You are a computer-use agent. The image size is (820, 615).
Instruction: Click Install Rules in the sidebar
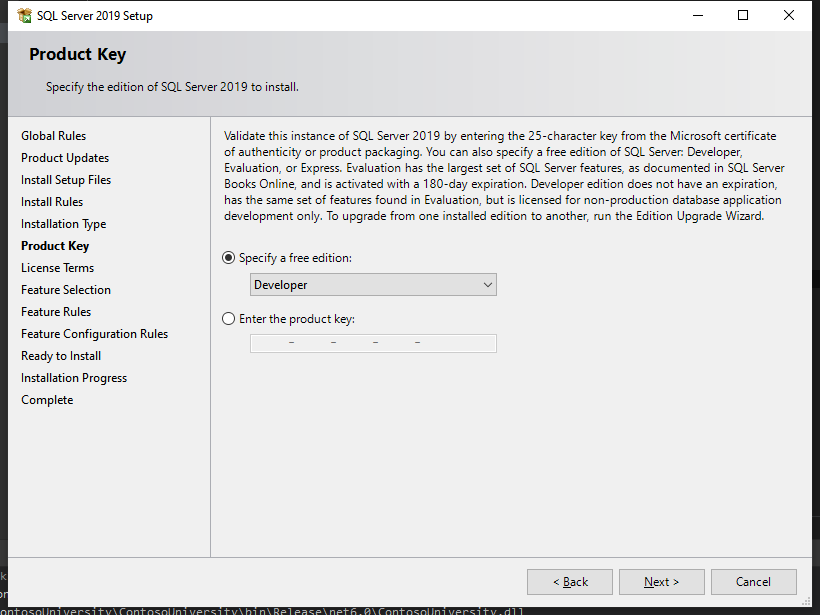(52, 202)
